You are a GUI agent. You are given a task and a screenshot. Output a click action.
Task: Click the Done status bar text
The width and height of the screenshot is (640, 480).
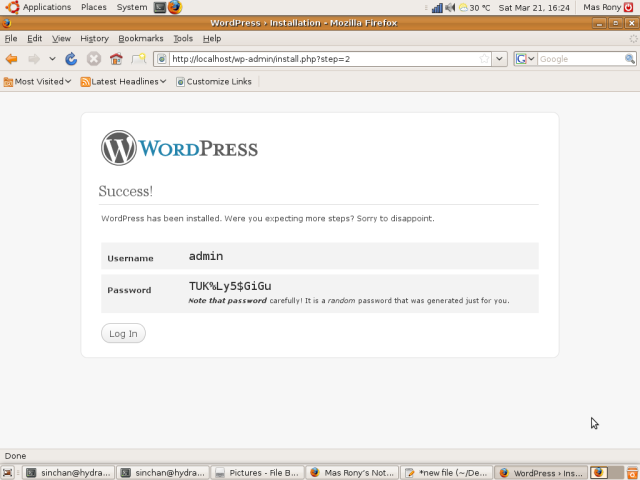tap(16, 456)
